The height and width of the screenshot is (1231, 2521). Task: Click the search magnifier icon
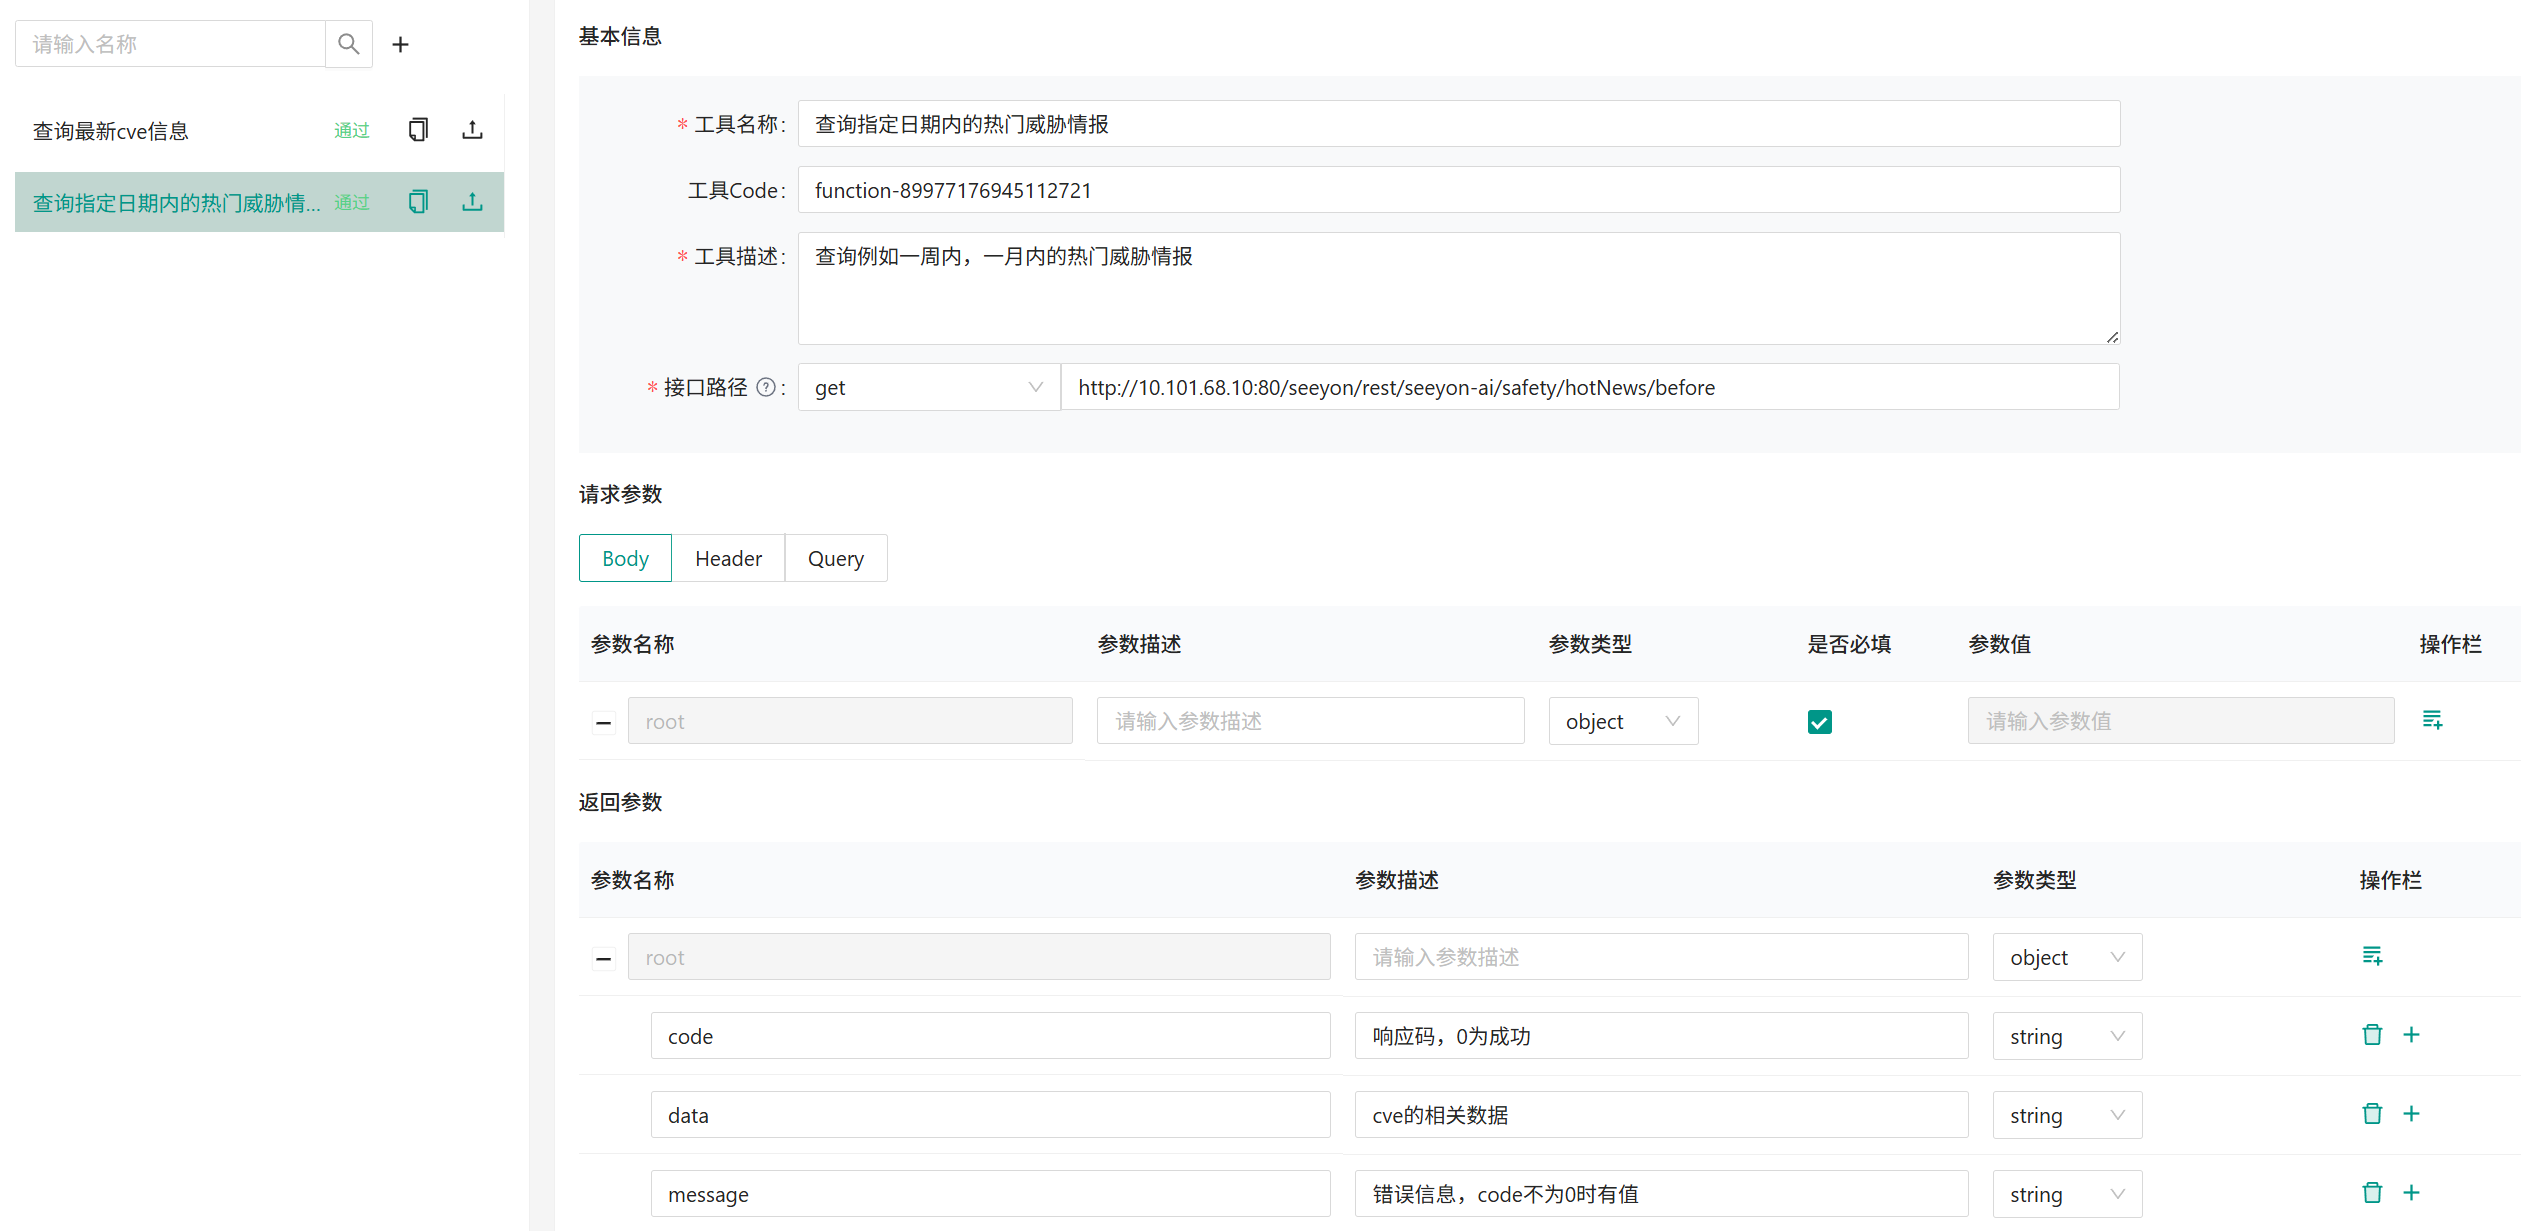[348, 44]
